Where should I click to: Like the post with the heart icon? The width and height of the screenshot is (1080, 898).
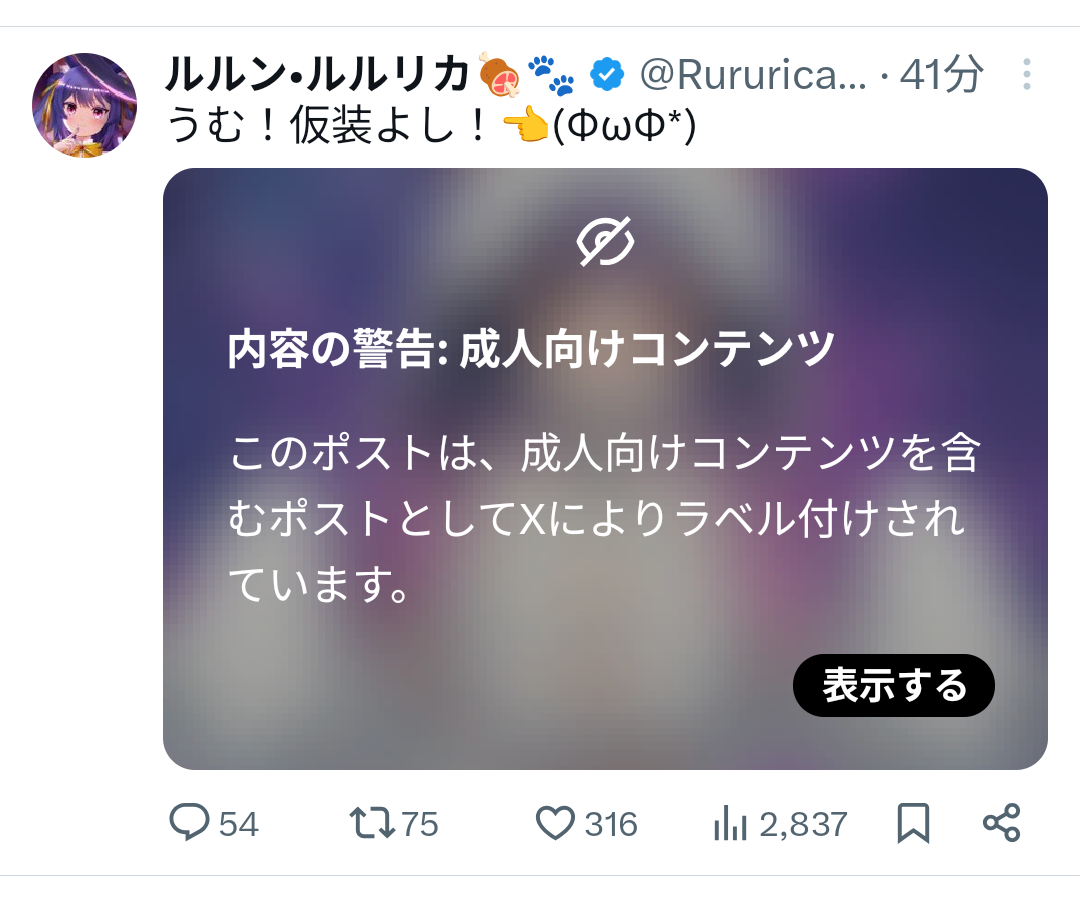click(x=555, y=823)
